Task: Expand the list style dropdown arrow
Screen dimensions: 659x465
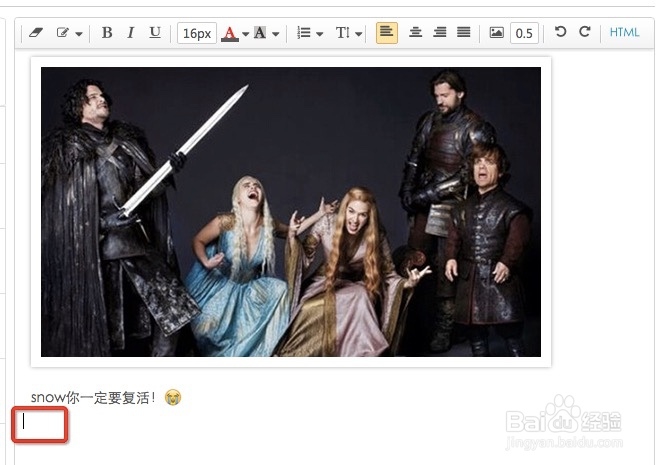Action: (319, 34)
